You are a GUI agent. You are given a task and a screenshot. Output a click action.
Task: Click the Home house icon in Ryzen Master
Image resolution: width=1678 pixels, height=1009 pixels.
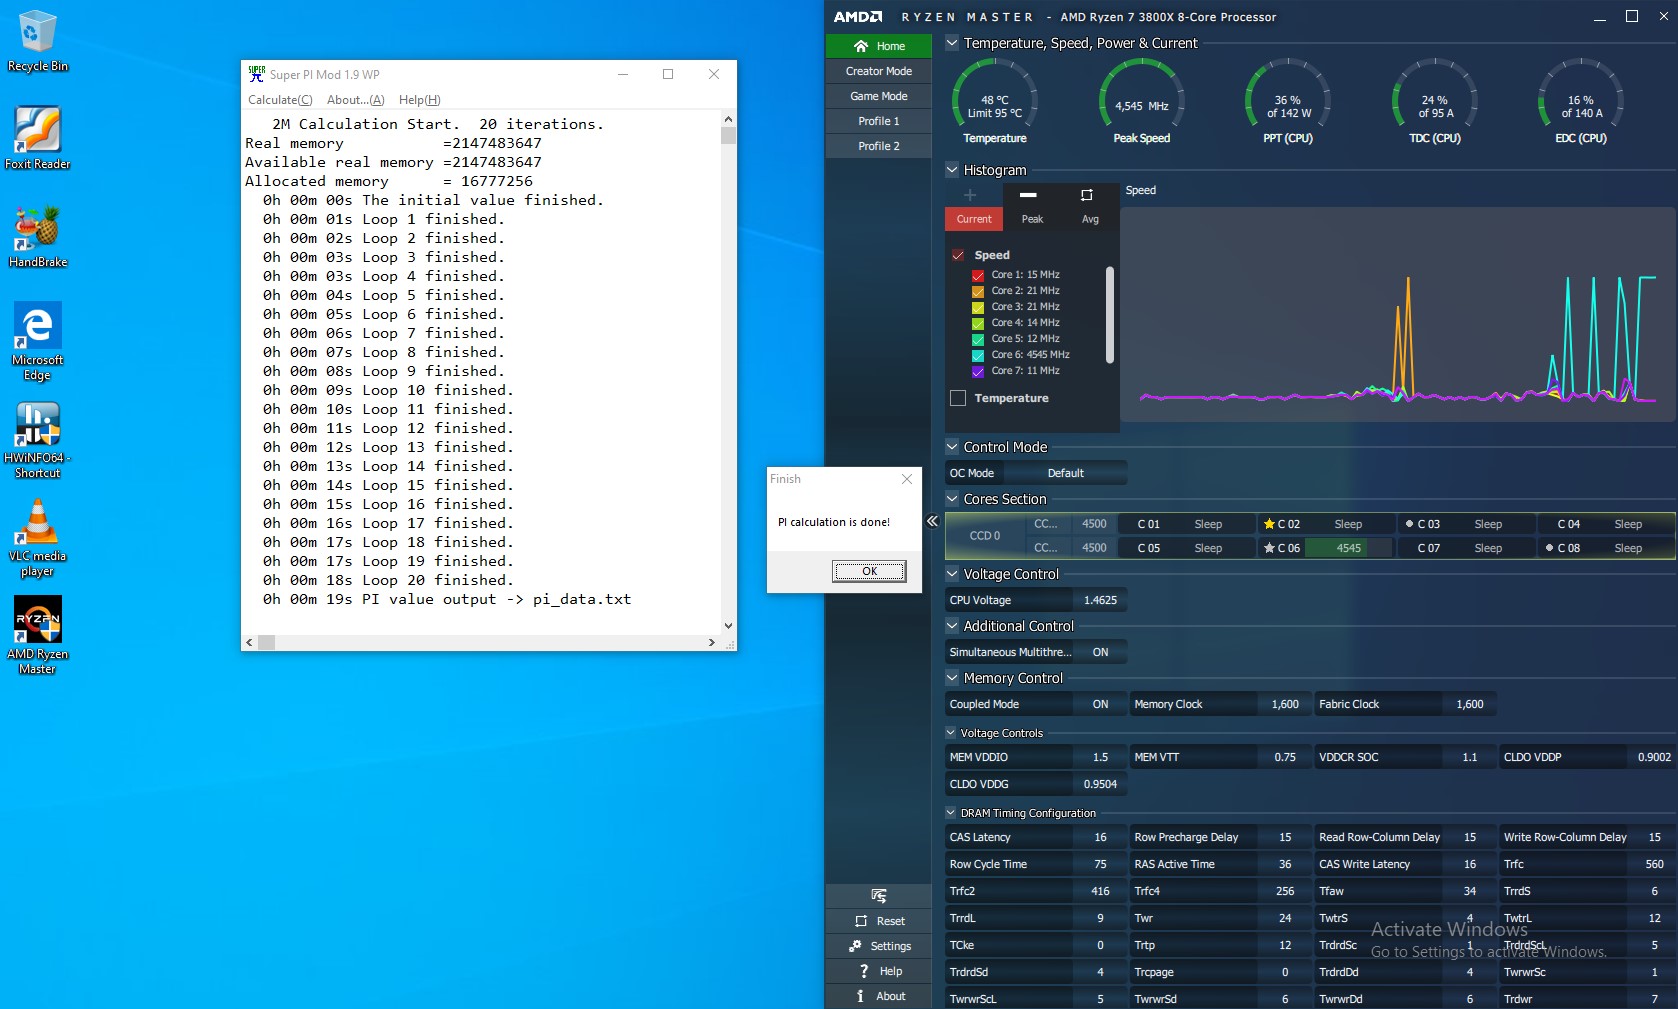pos(861,46)
